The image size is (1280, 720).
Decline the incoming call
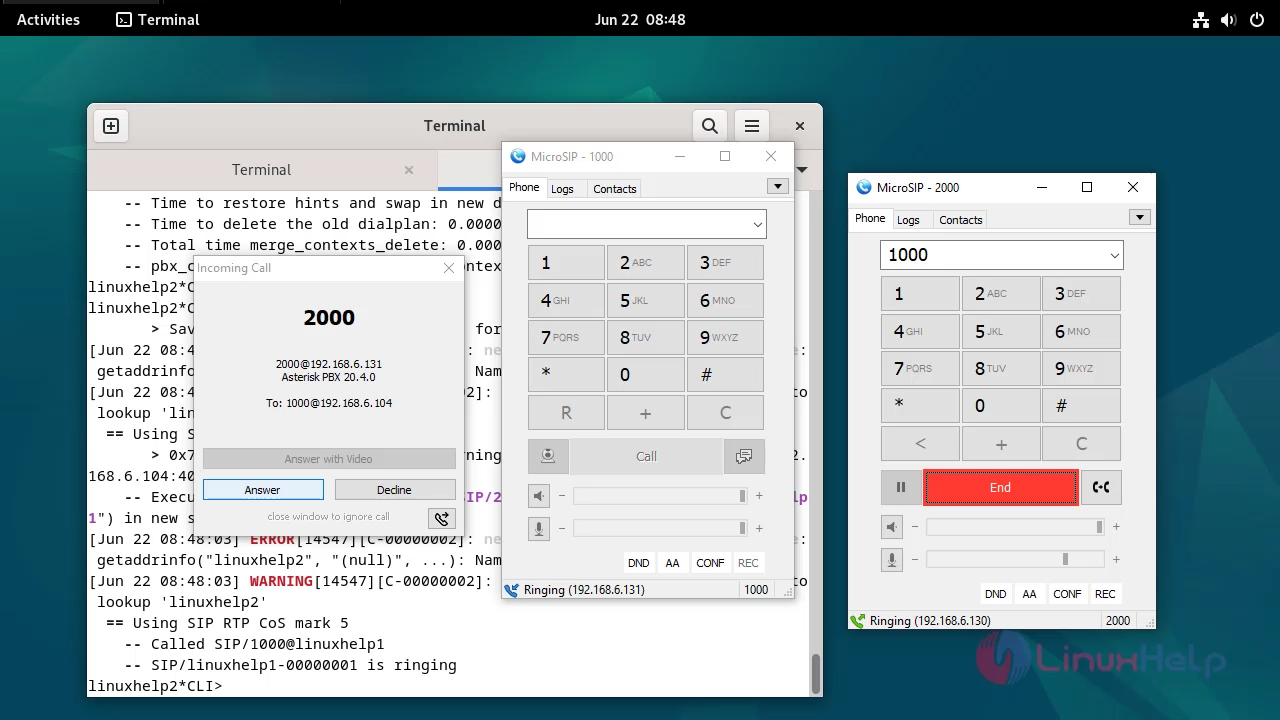(394, 490)
